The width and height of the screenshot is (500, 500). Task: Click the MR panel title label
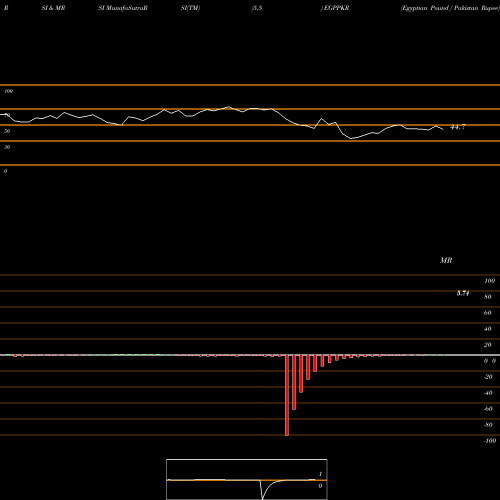click(x=446, y=260)
